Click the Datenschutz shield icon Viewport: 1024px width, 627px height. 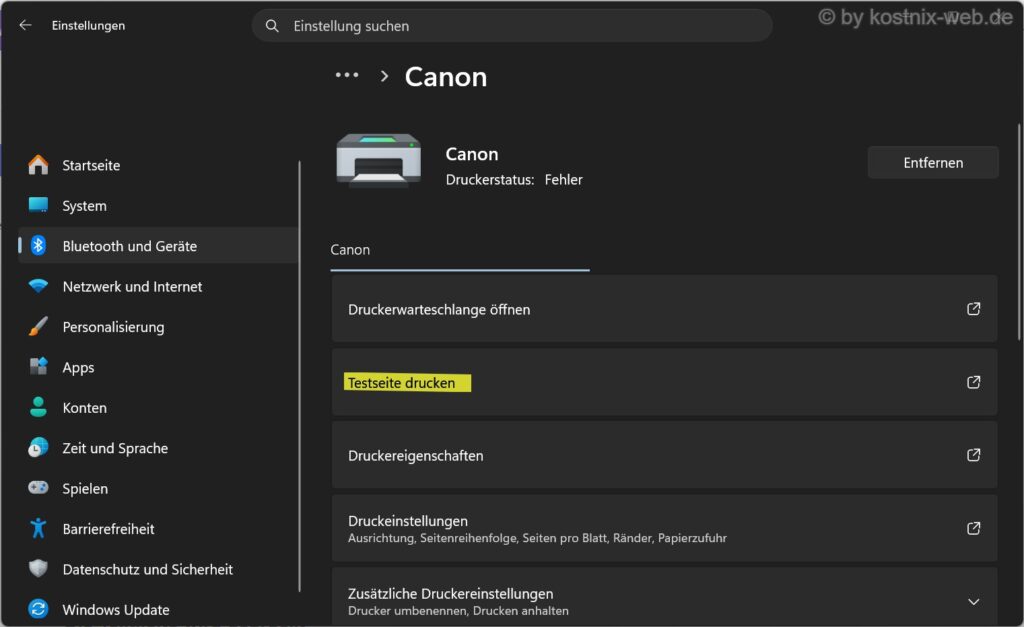[39, 568]
